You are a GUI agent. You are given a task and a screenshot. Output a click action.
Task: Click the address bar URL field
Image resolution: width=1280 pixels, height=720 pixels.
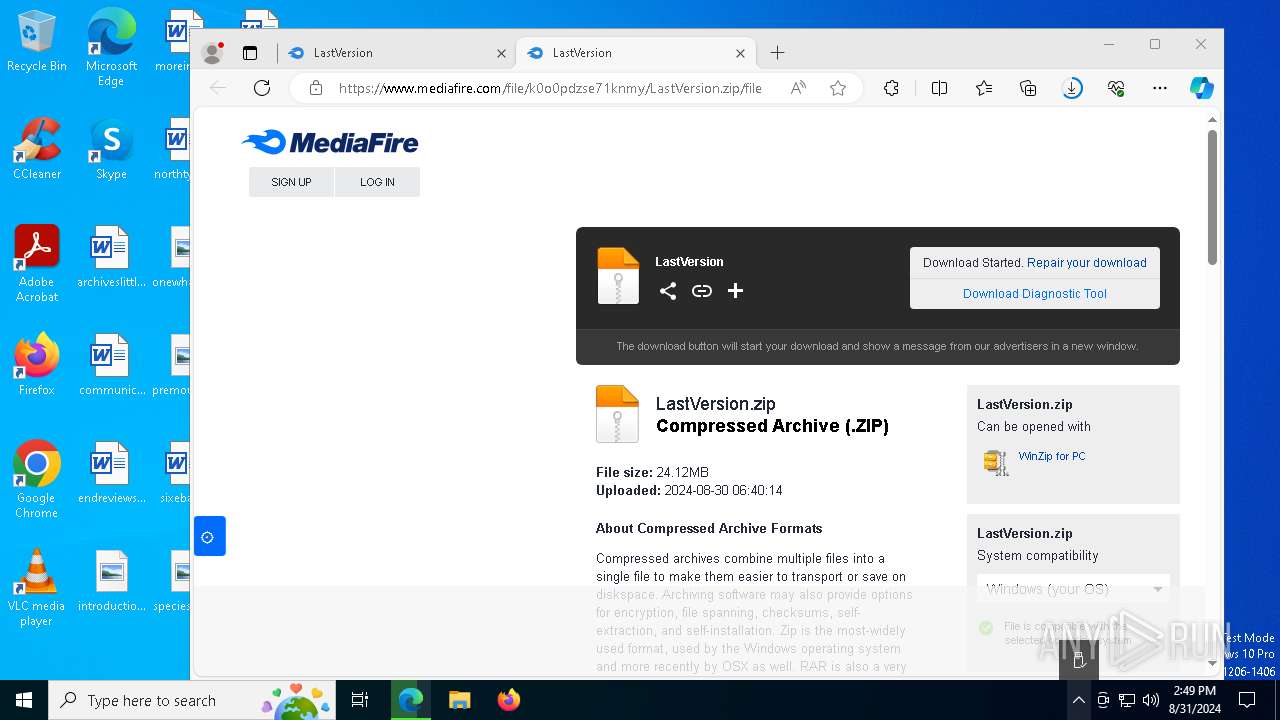tap(550, 88)
